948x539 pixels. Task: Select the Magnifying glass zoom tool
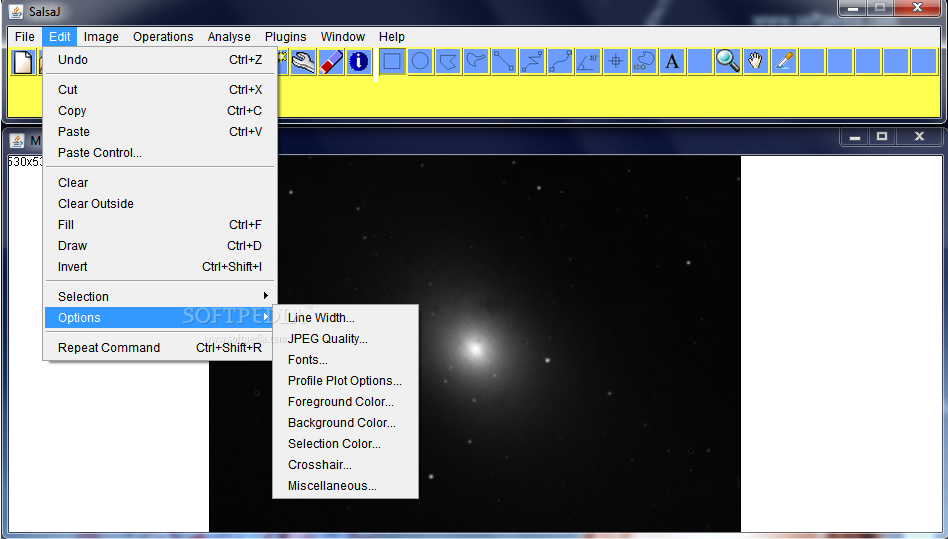(728, 62)
